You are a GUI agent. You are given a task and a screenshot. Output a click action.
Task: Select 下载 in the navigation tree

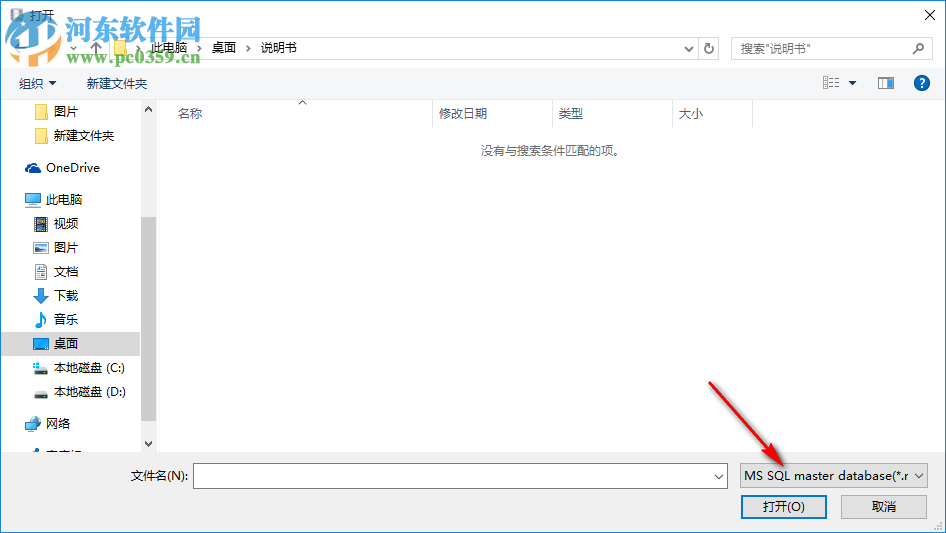(66, 296)
